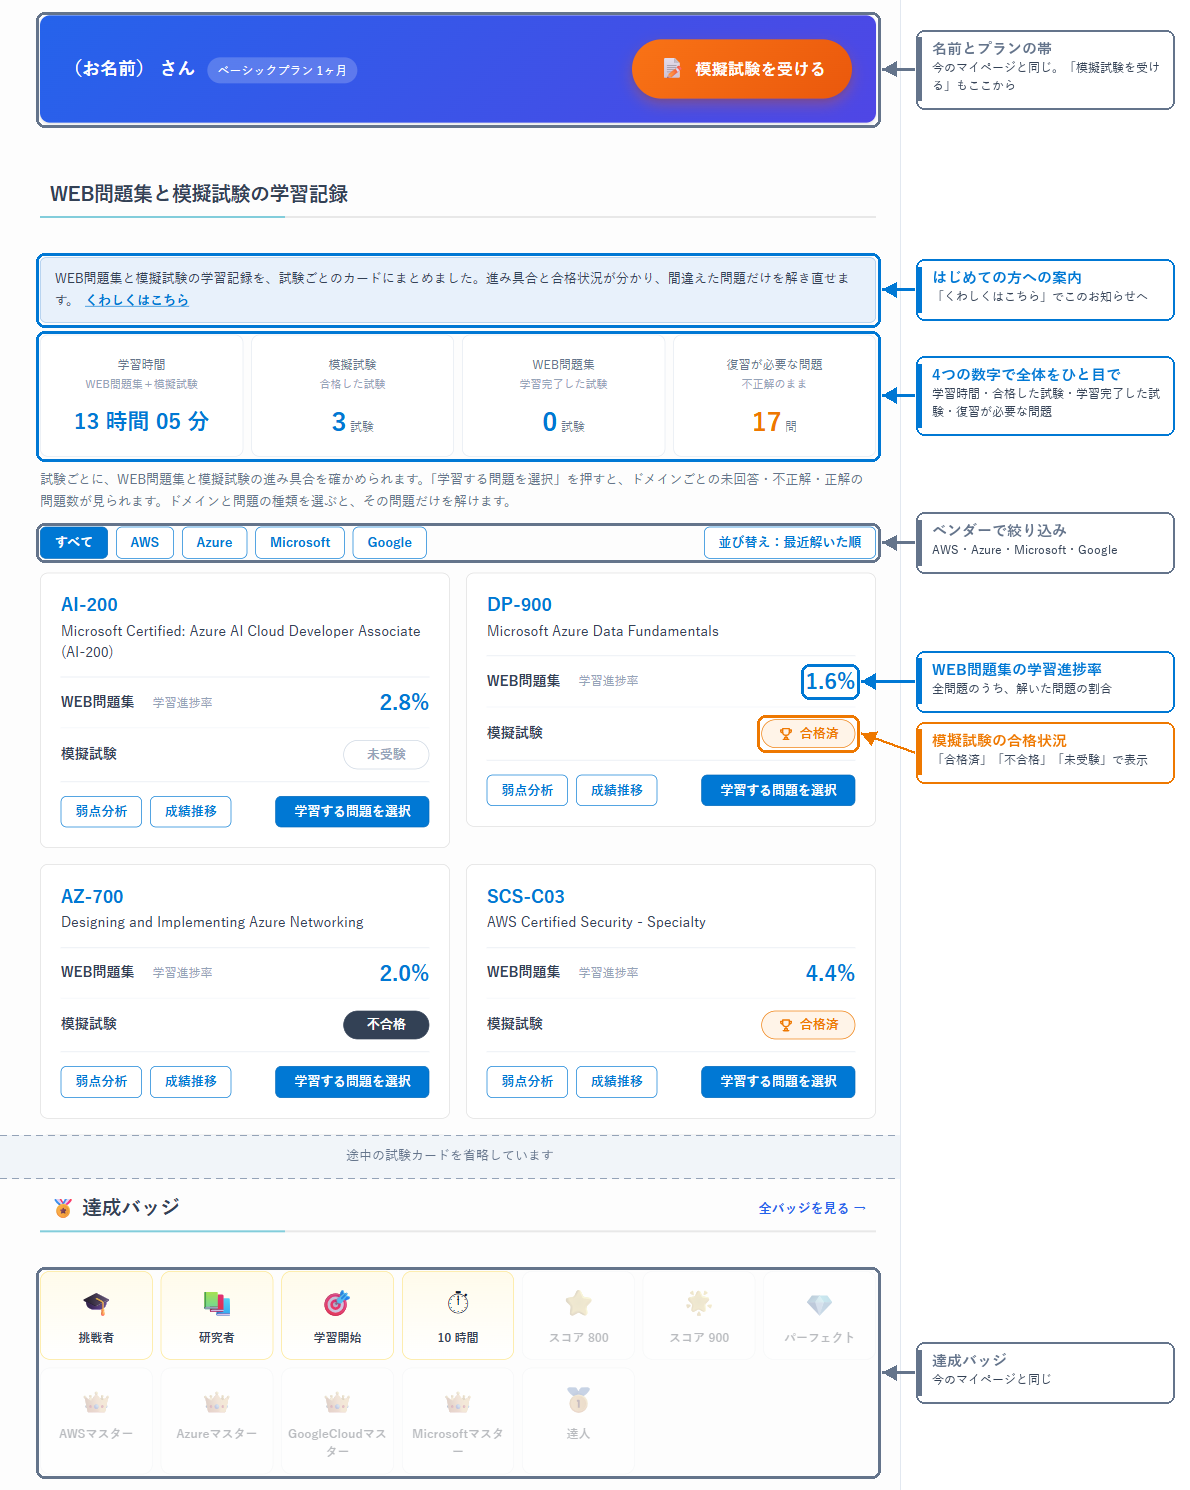Click the 3 試験 passed mock exams value

(352, 422)
